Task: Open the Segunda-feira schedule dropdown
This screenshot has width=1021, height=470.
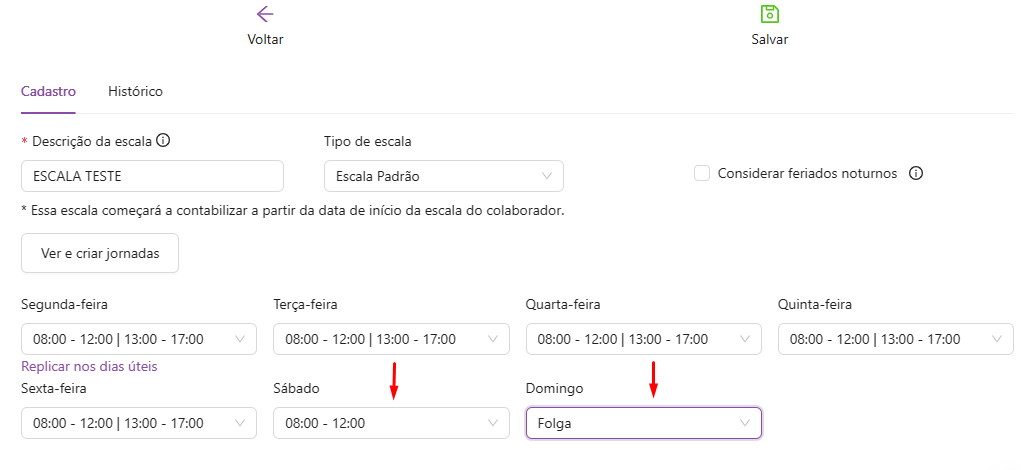Action: coord(138,339)
